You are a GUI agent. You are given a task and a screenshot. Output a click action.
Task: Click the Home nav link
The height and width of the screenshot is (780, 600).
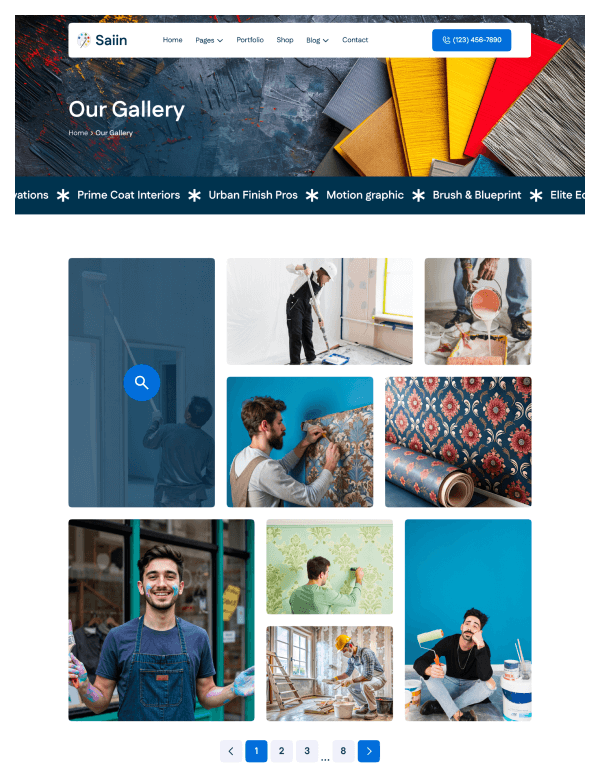click(173, 40)
